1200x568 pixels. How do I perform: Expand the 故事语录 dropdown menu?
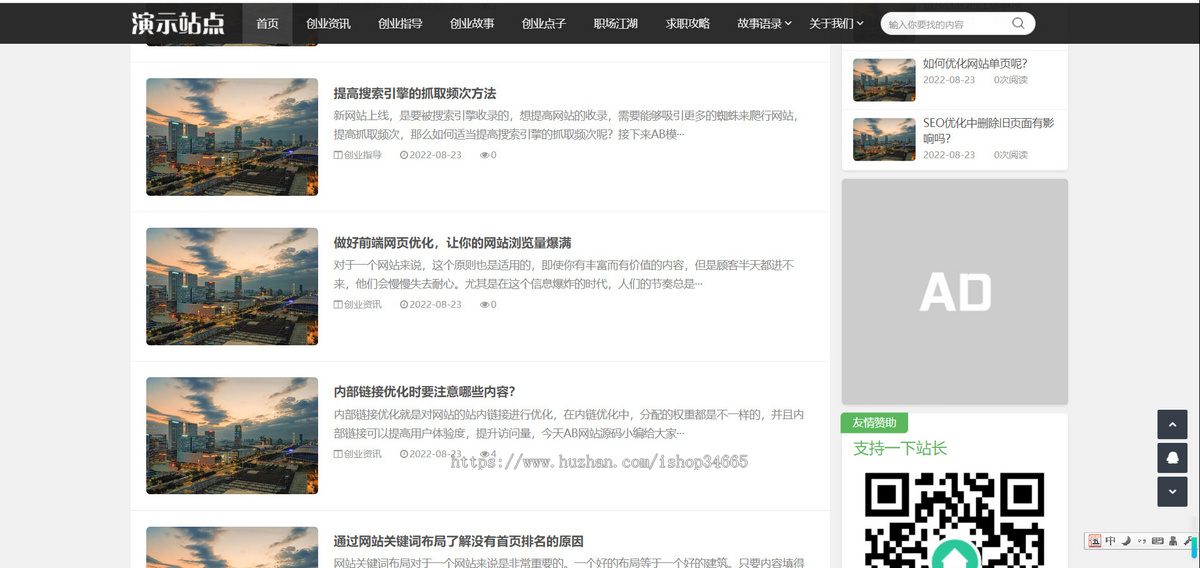coord(765,23)
